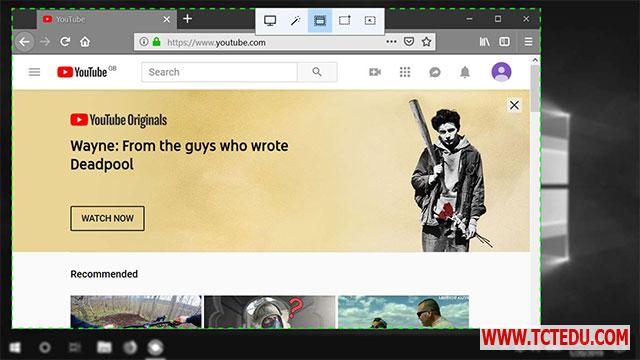Open File Explorer from the taskbar
640x360 pixels.
click(104, 347)
